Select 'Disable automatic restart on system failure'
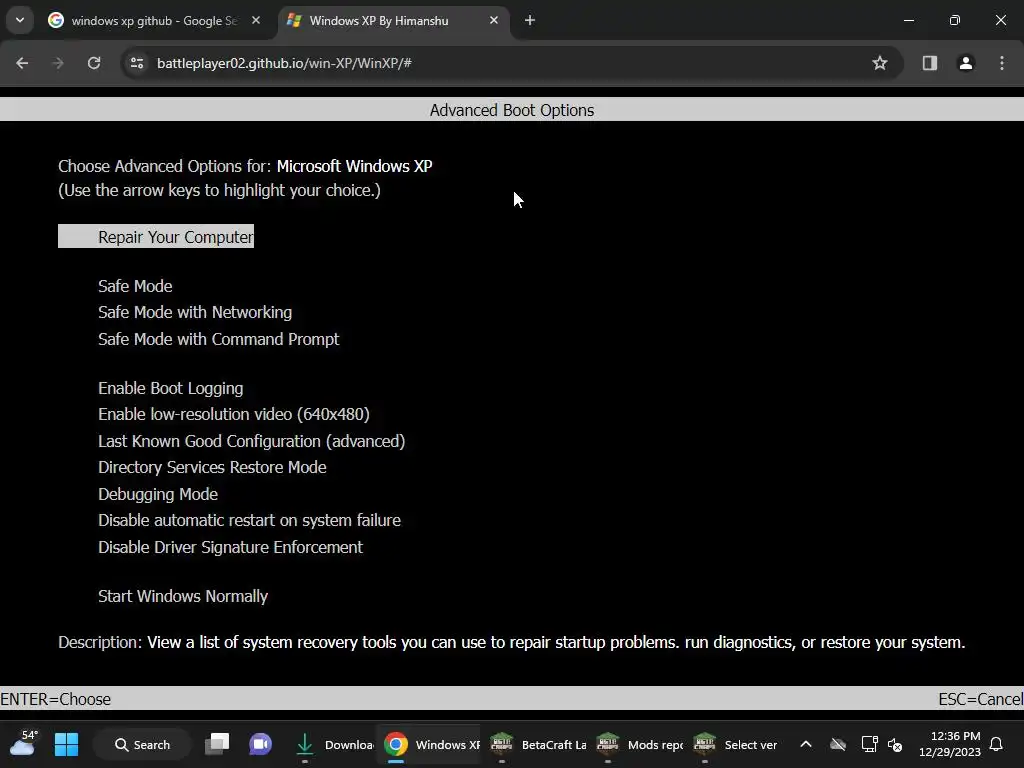The height and width of the screenshot is (768, 1024). [x=249, y=520]
